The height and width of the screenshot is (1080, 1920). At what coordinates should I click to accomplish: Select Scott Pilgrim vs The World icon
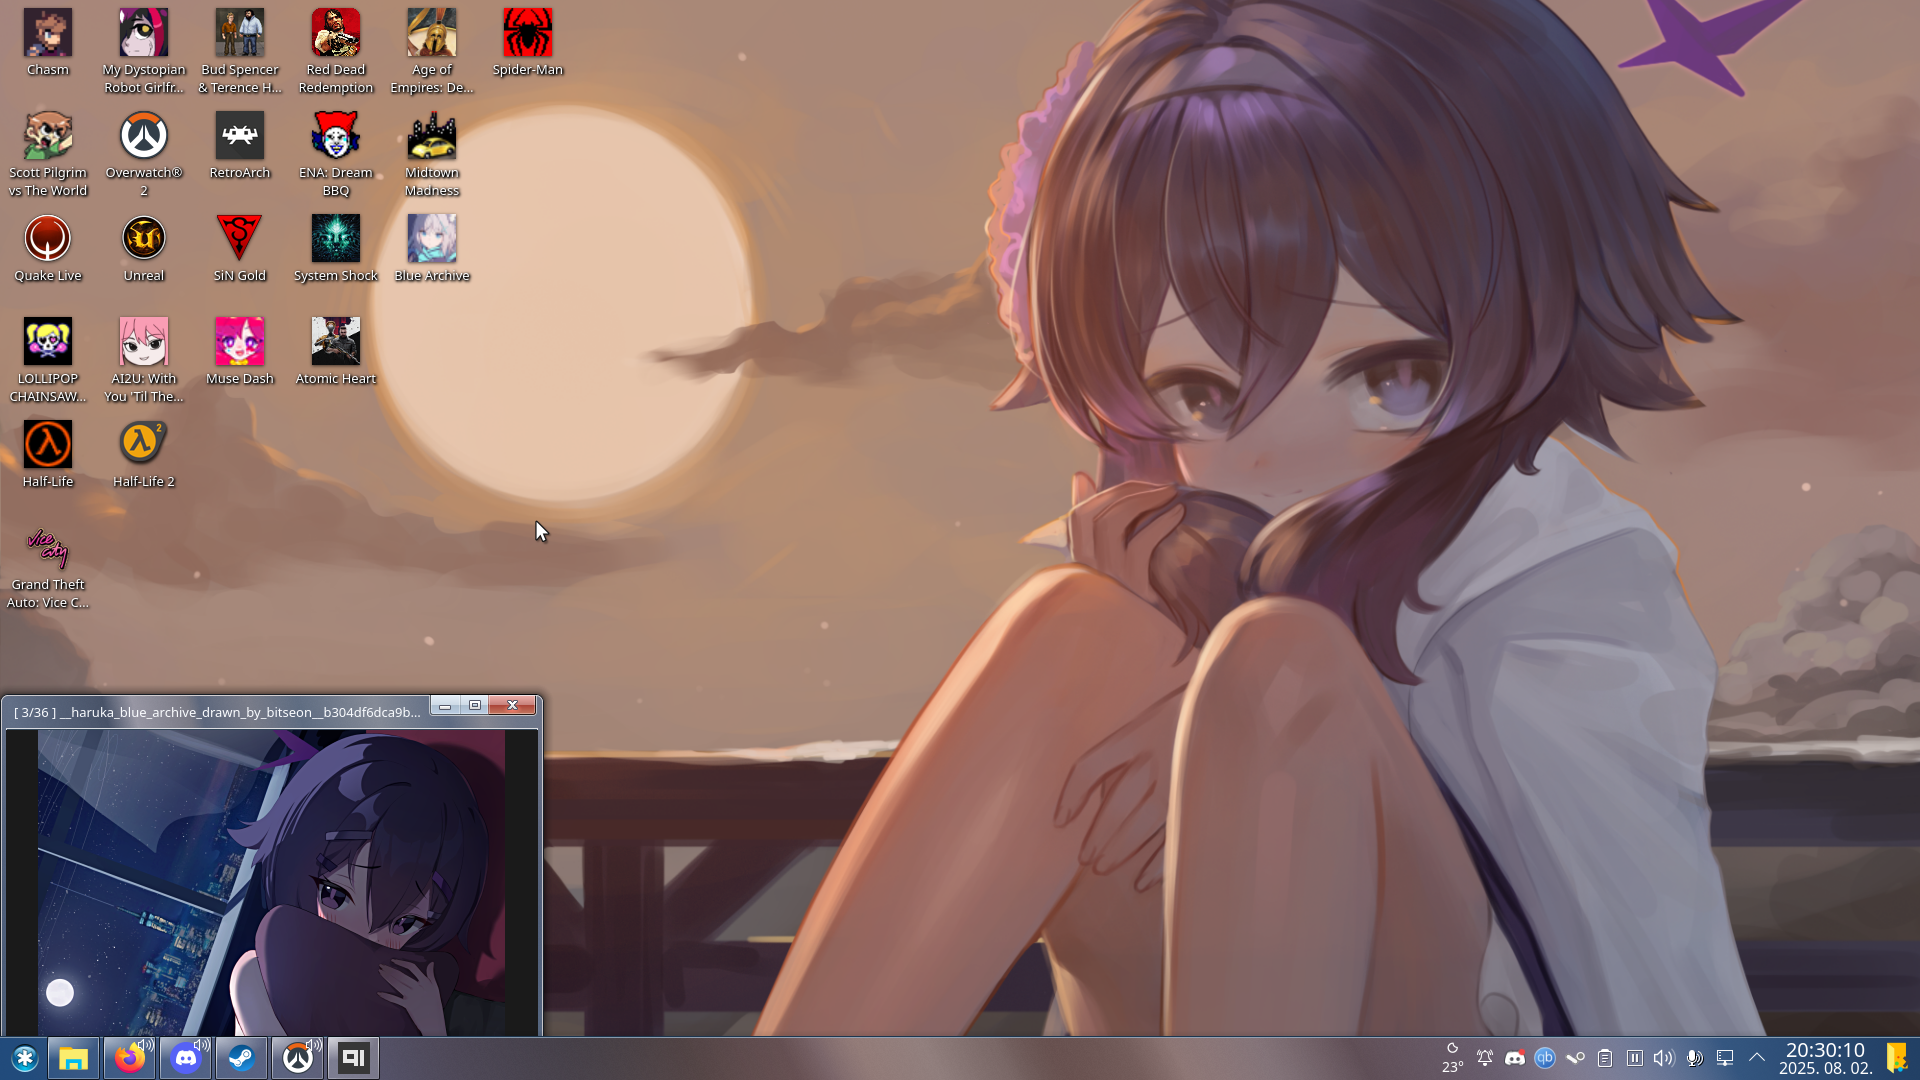48,155
